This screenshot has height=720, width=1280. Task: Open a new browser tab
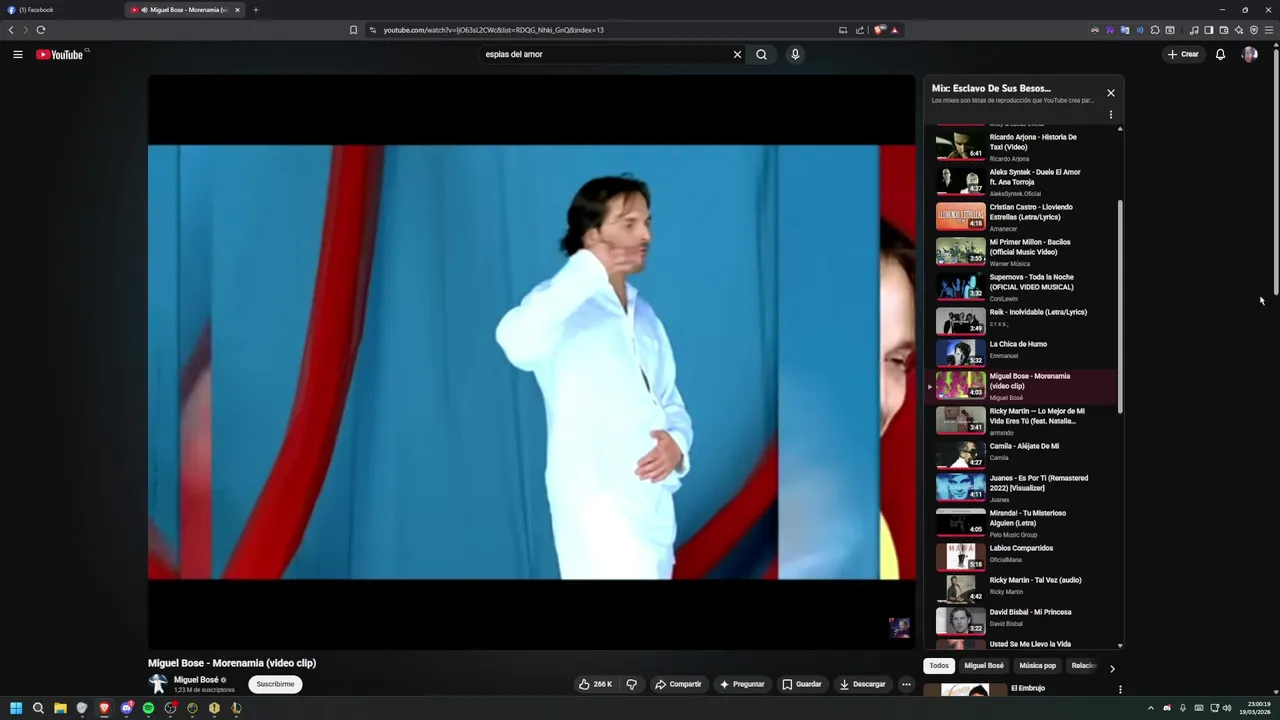pos(255,10)
